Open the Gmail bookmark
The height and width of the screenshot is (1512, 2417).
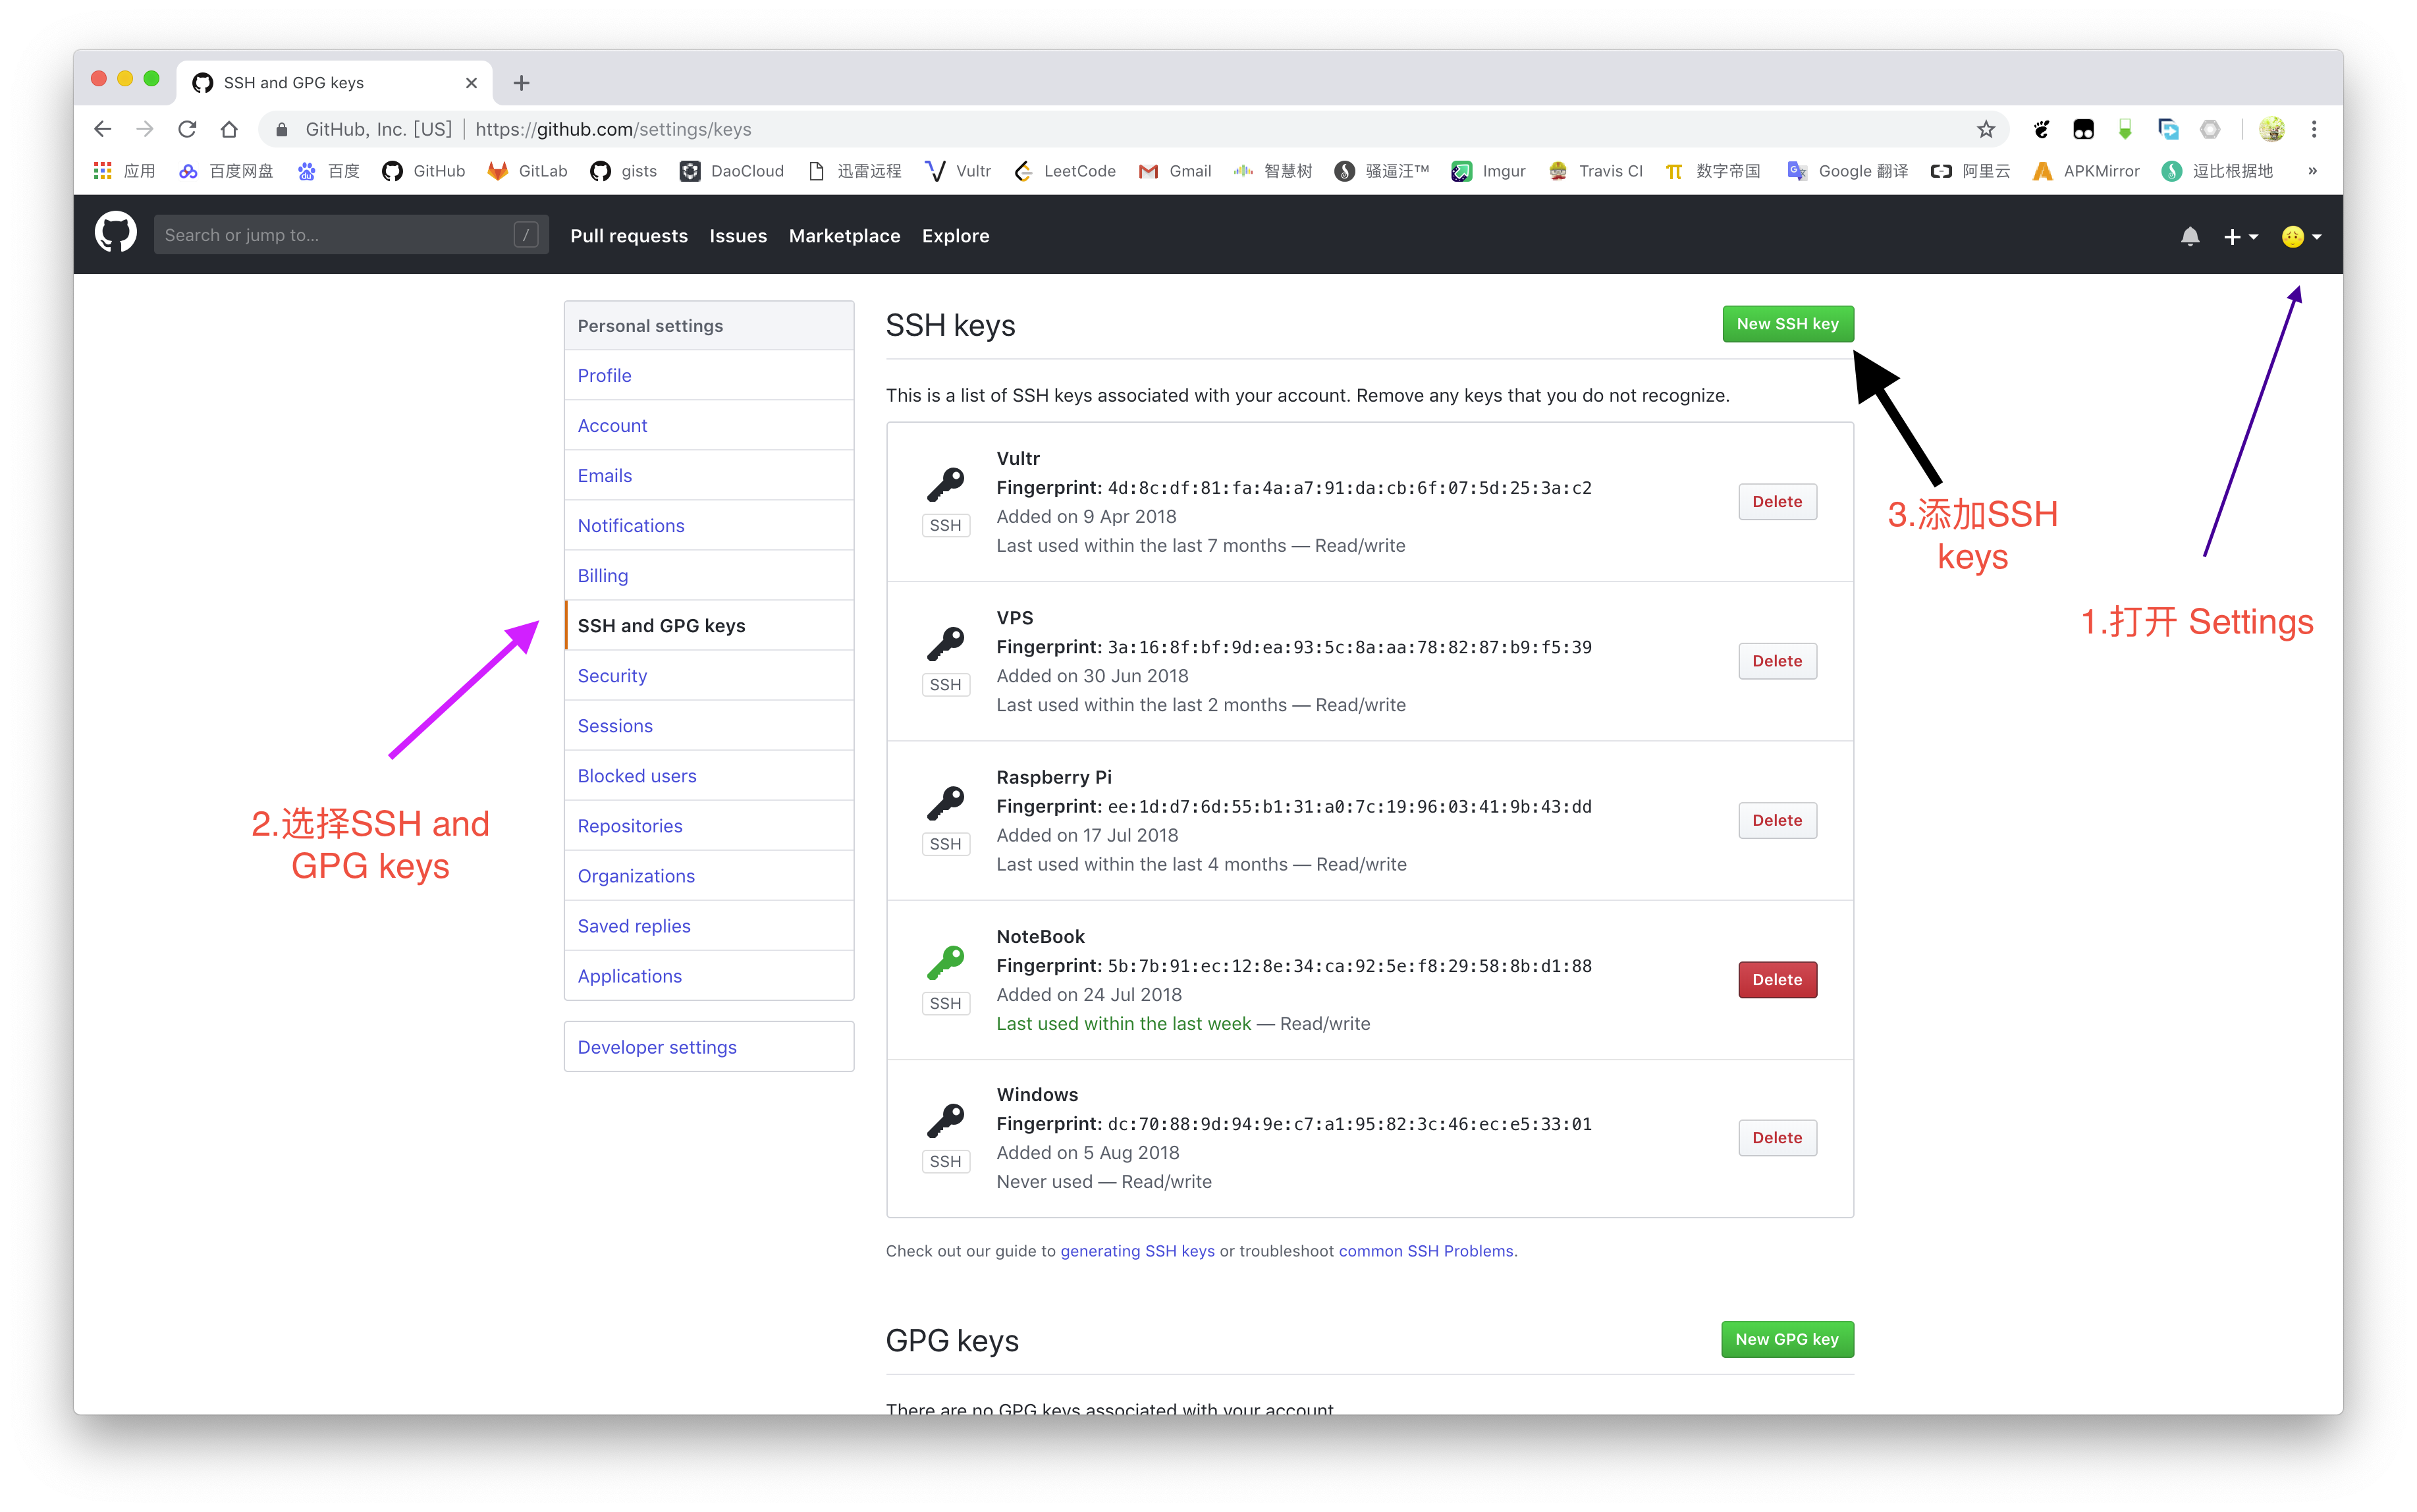pos(1175,171)
